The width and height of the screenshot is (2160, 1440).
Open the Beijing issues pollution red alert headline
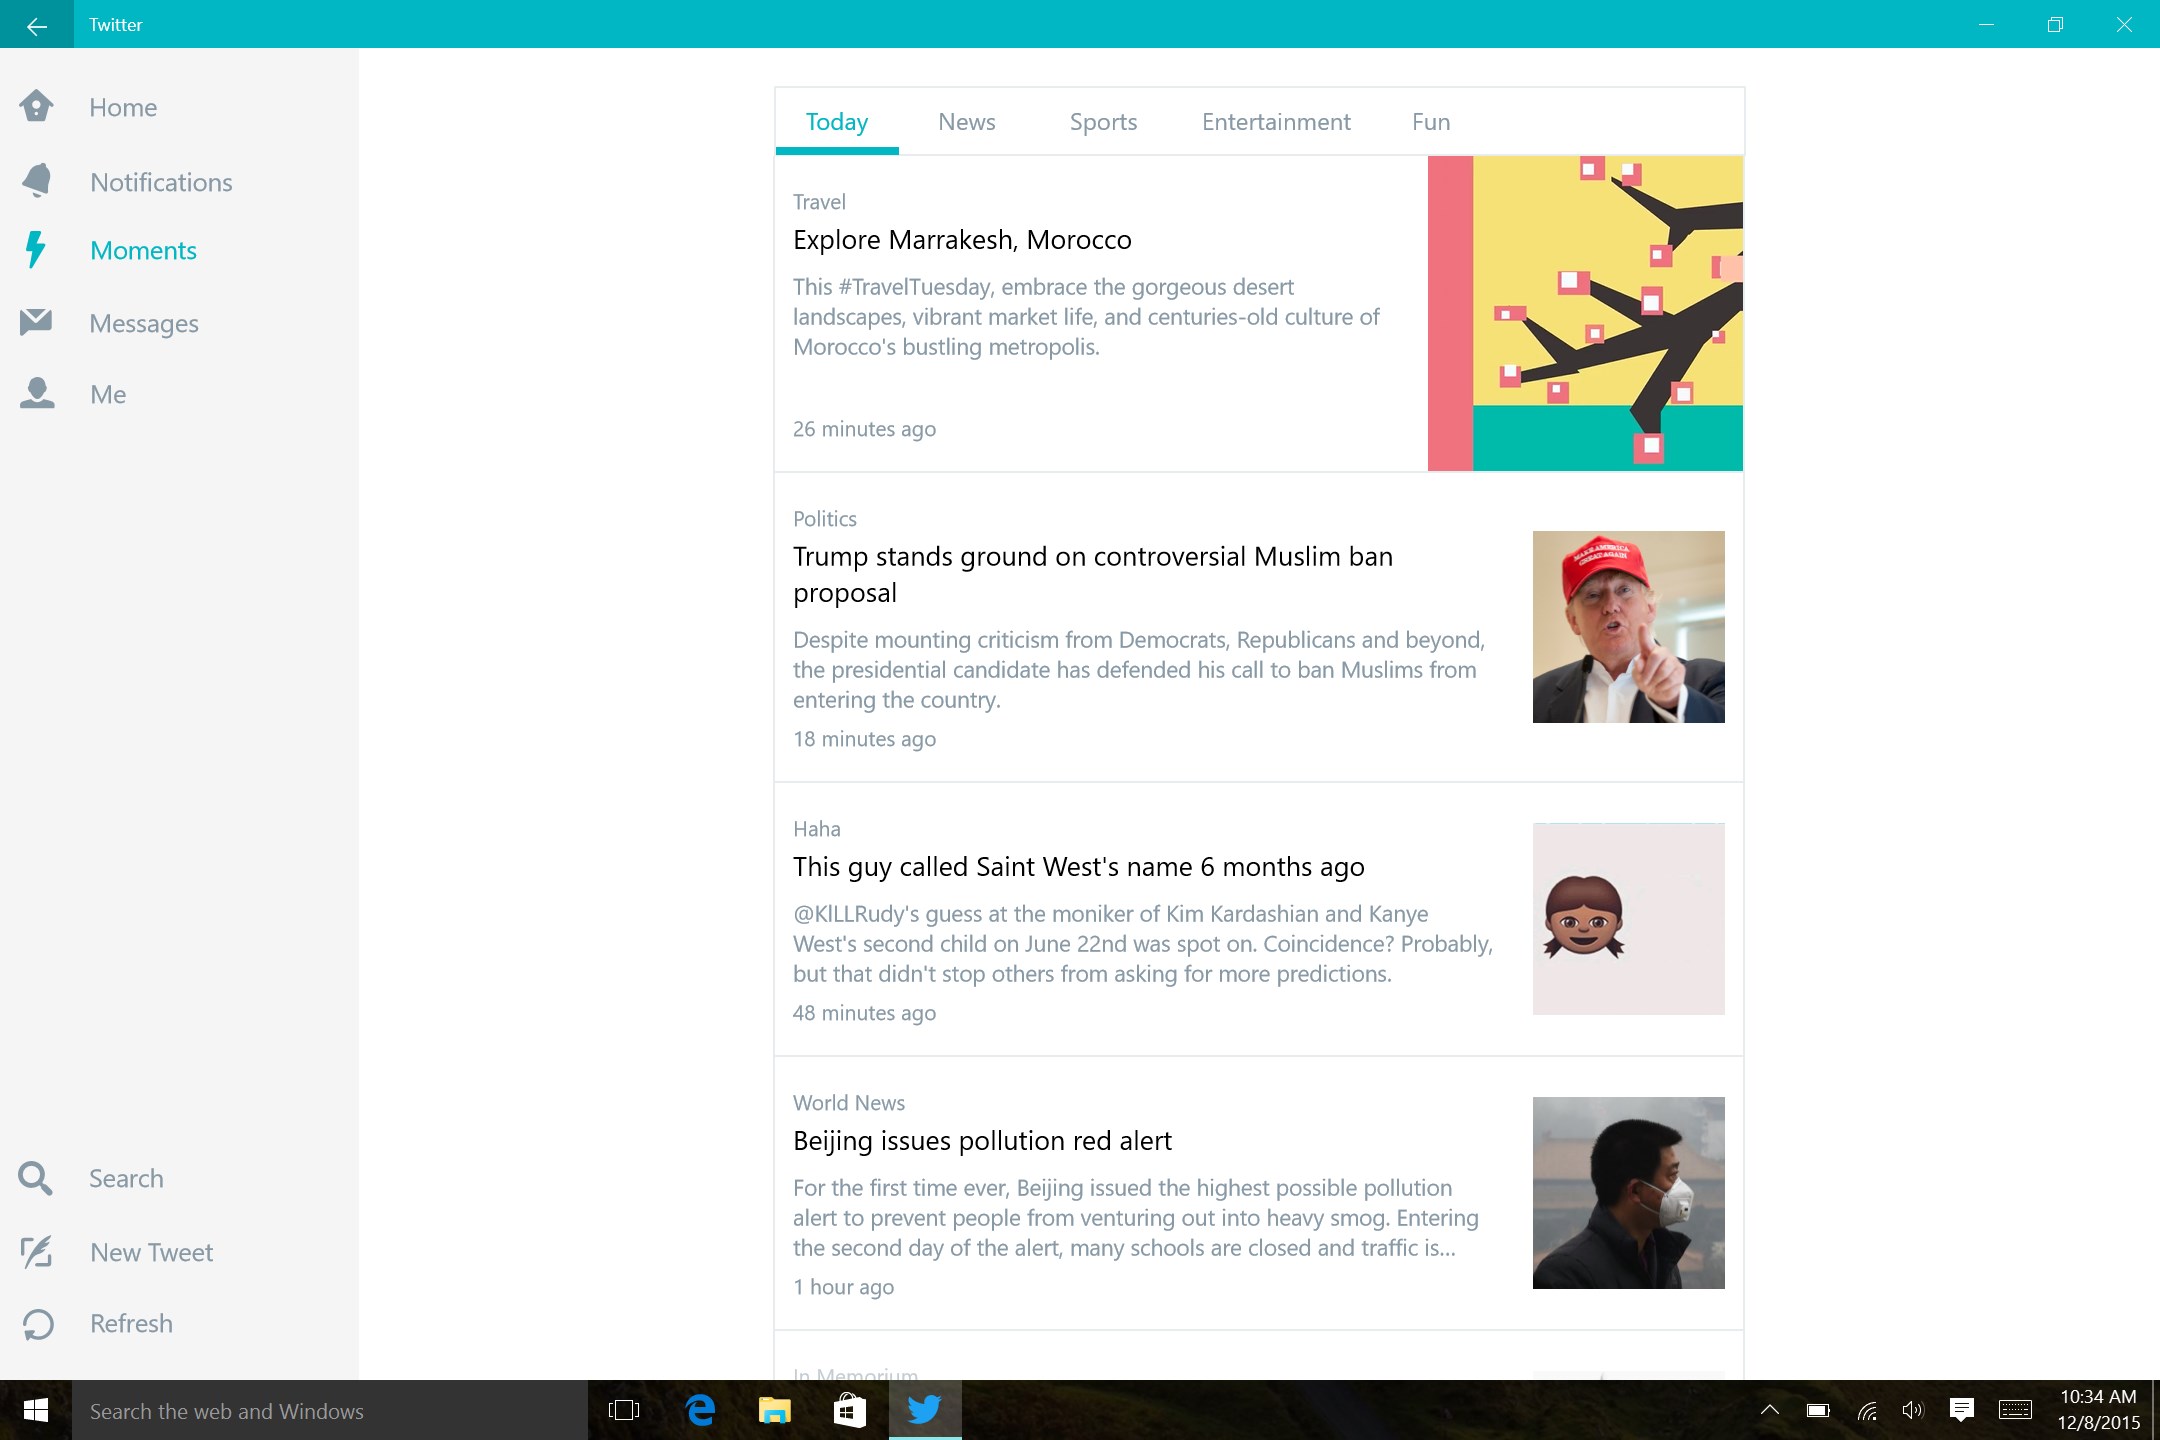[x=982, y=1141]
